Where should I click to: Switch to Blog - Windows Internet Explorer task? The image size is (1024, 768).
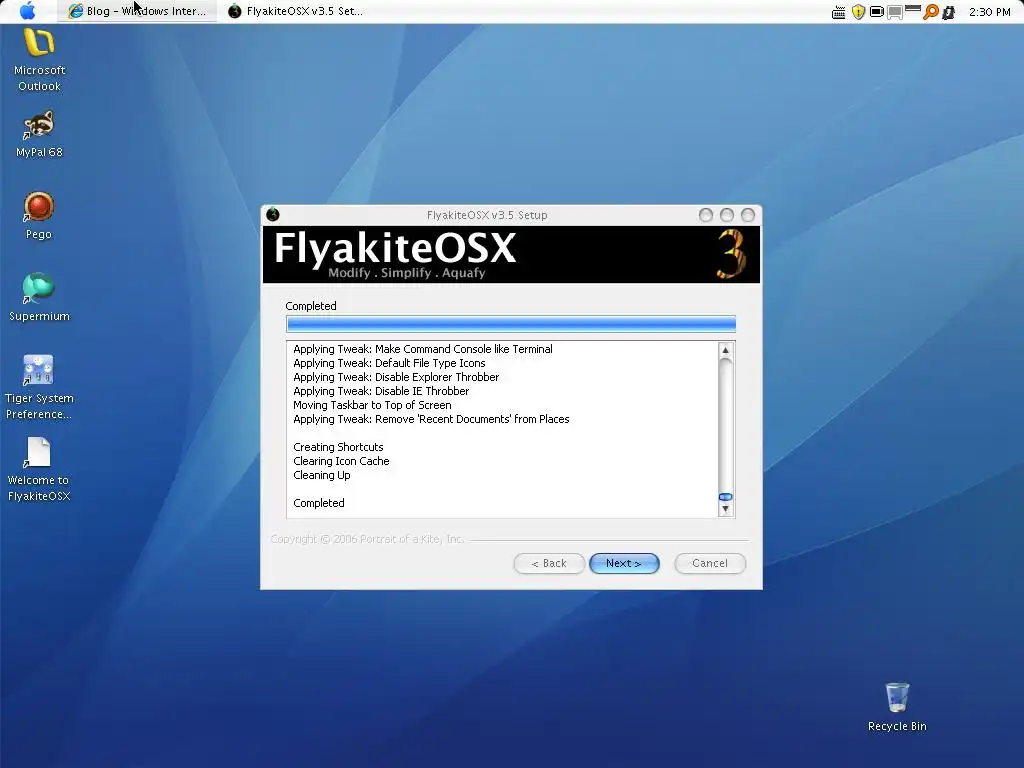[x=137, y=11]
